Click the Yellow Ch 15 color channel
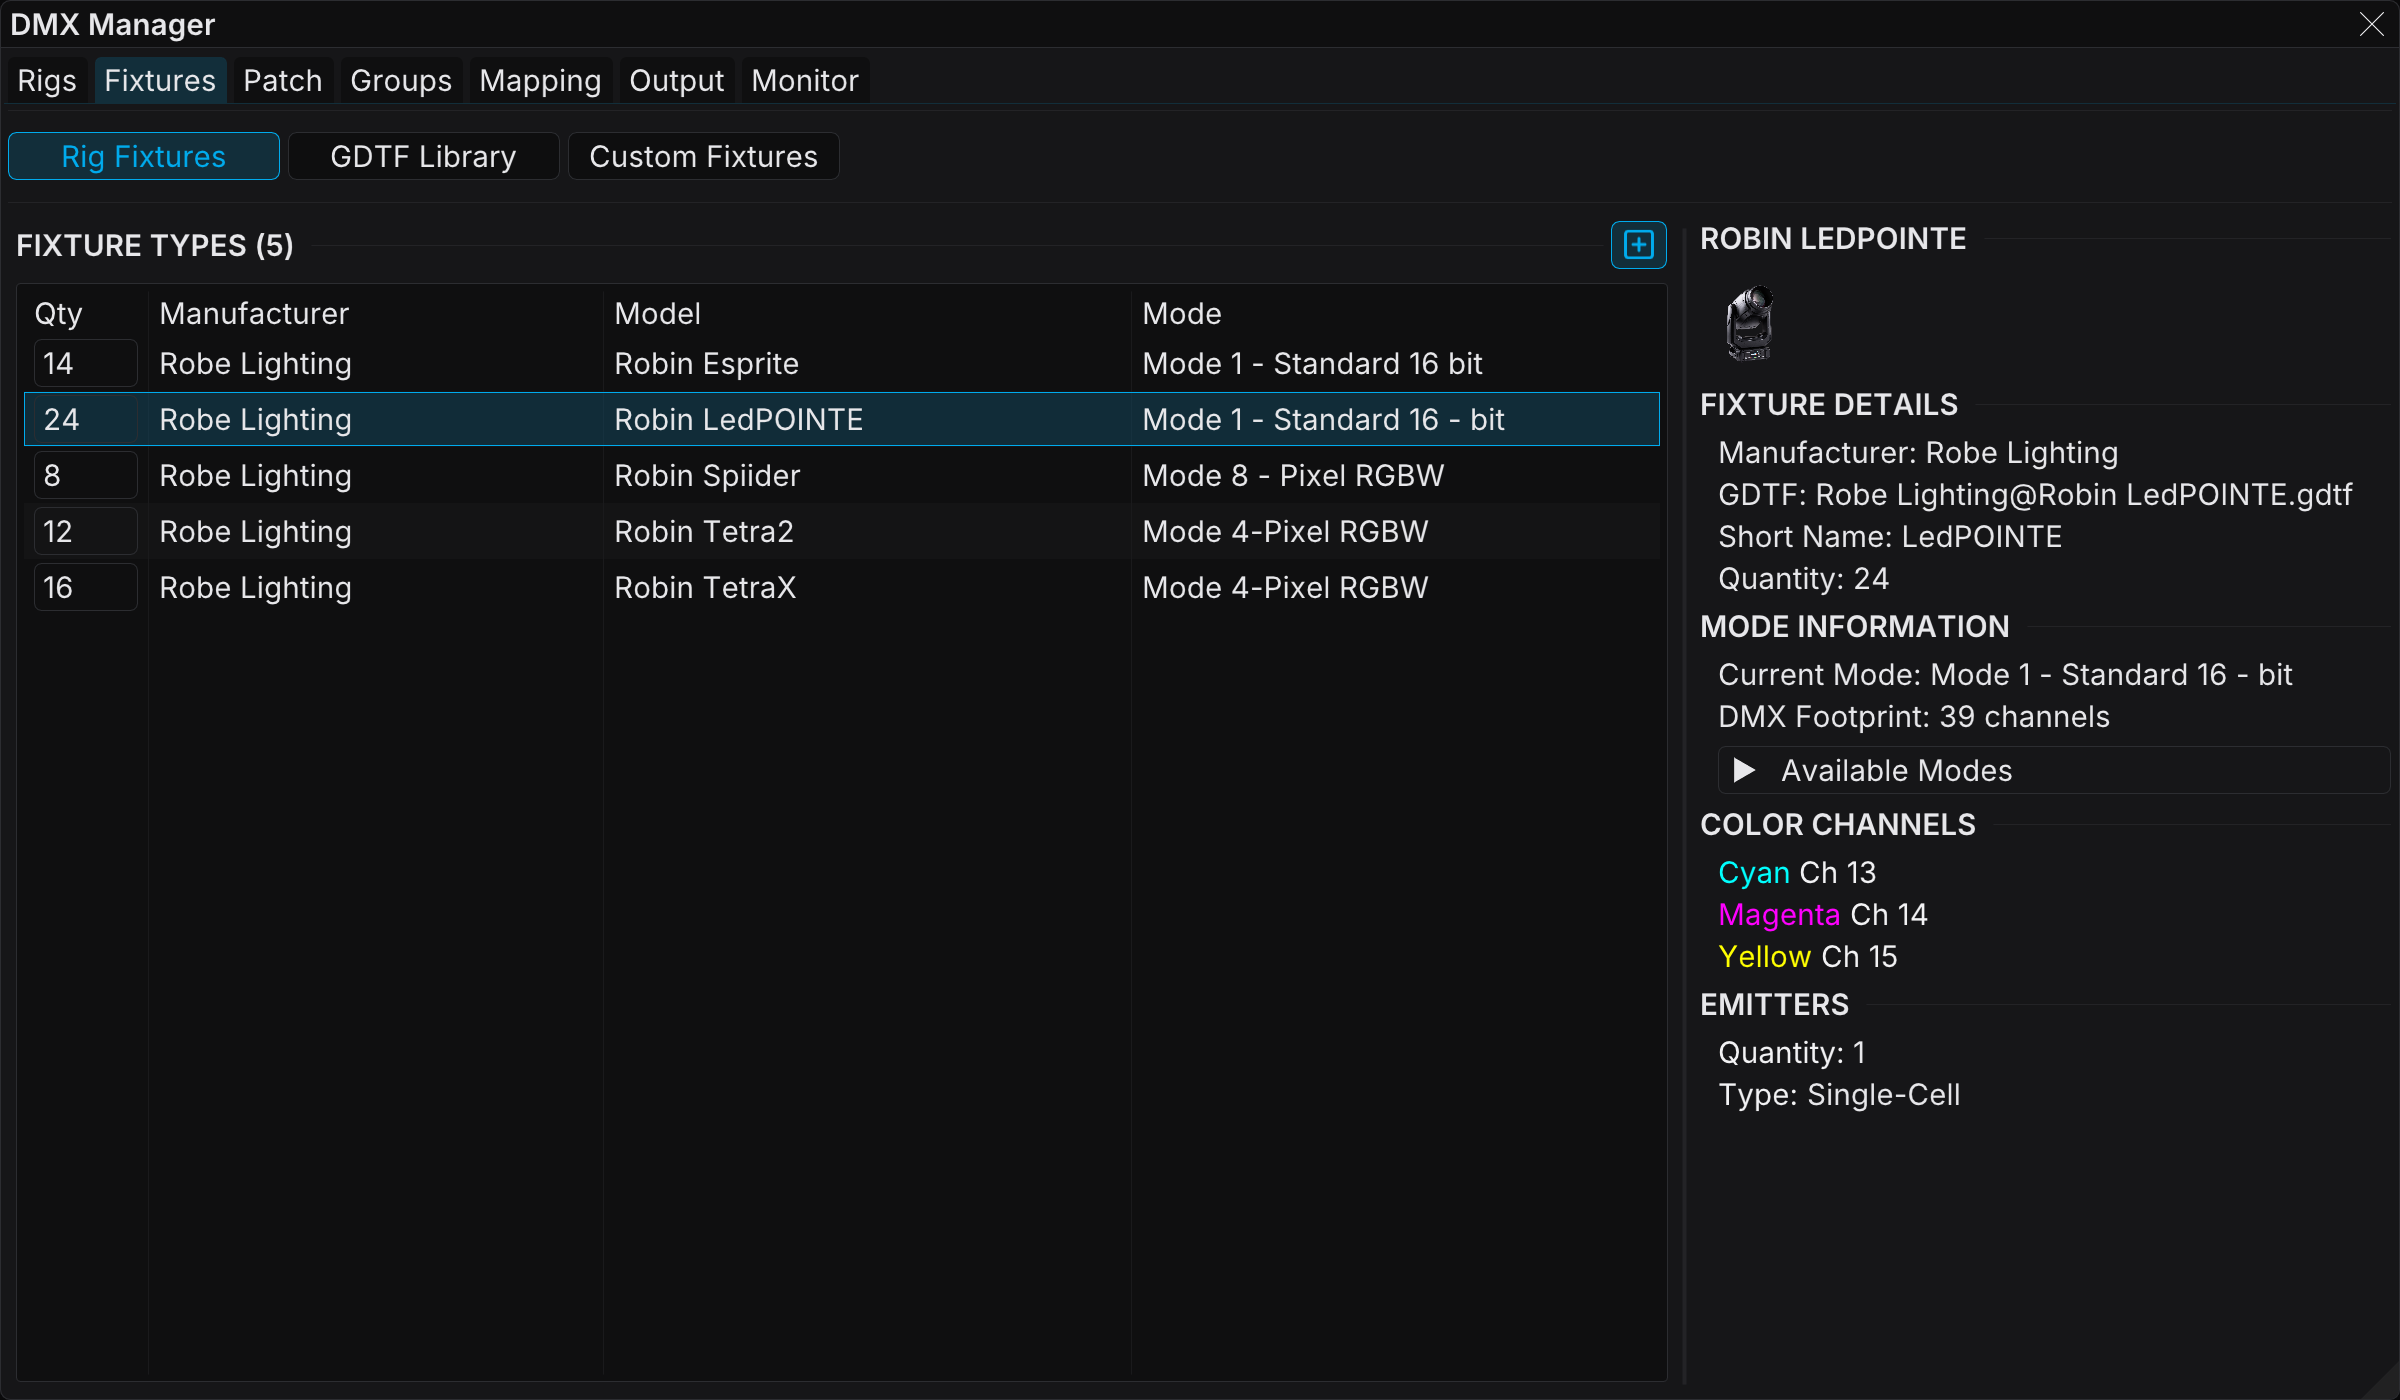 pos(1808,956)
